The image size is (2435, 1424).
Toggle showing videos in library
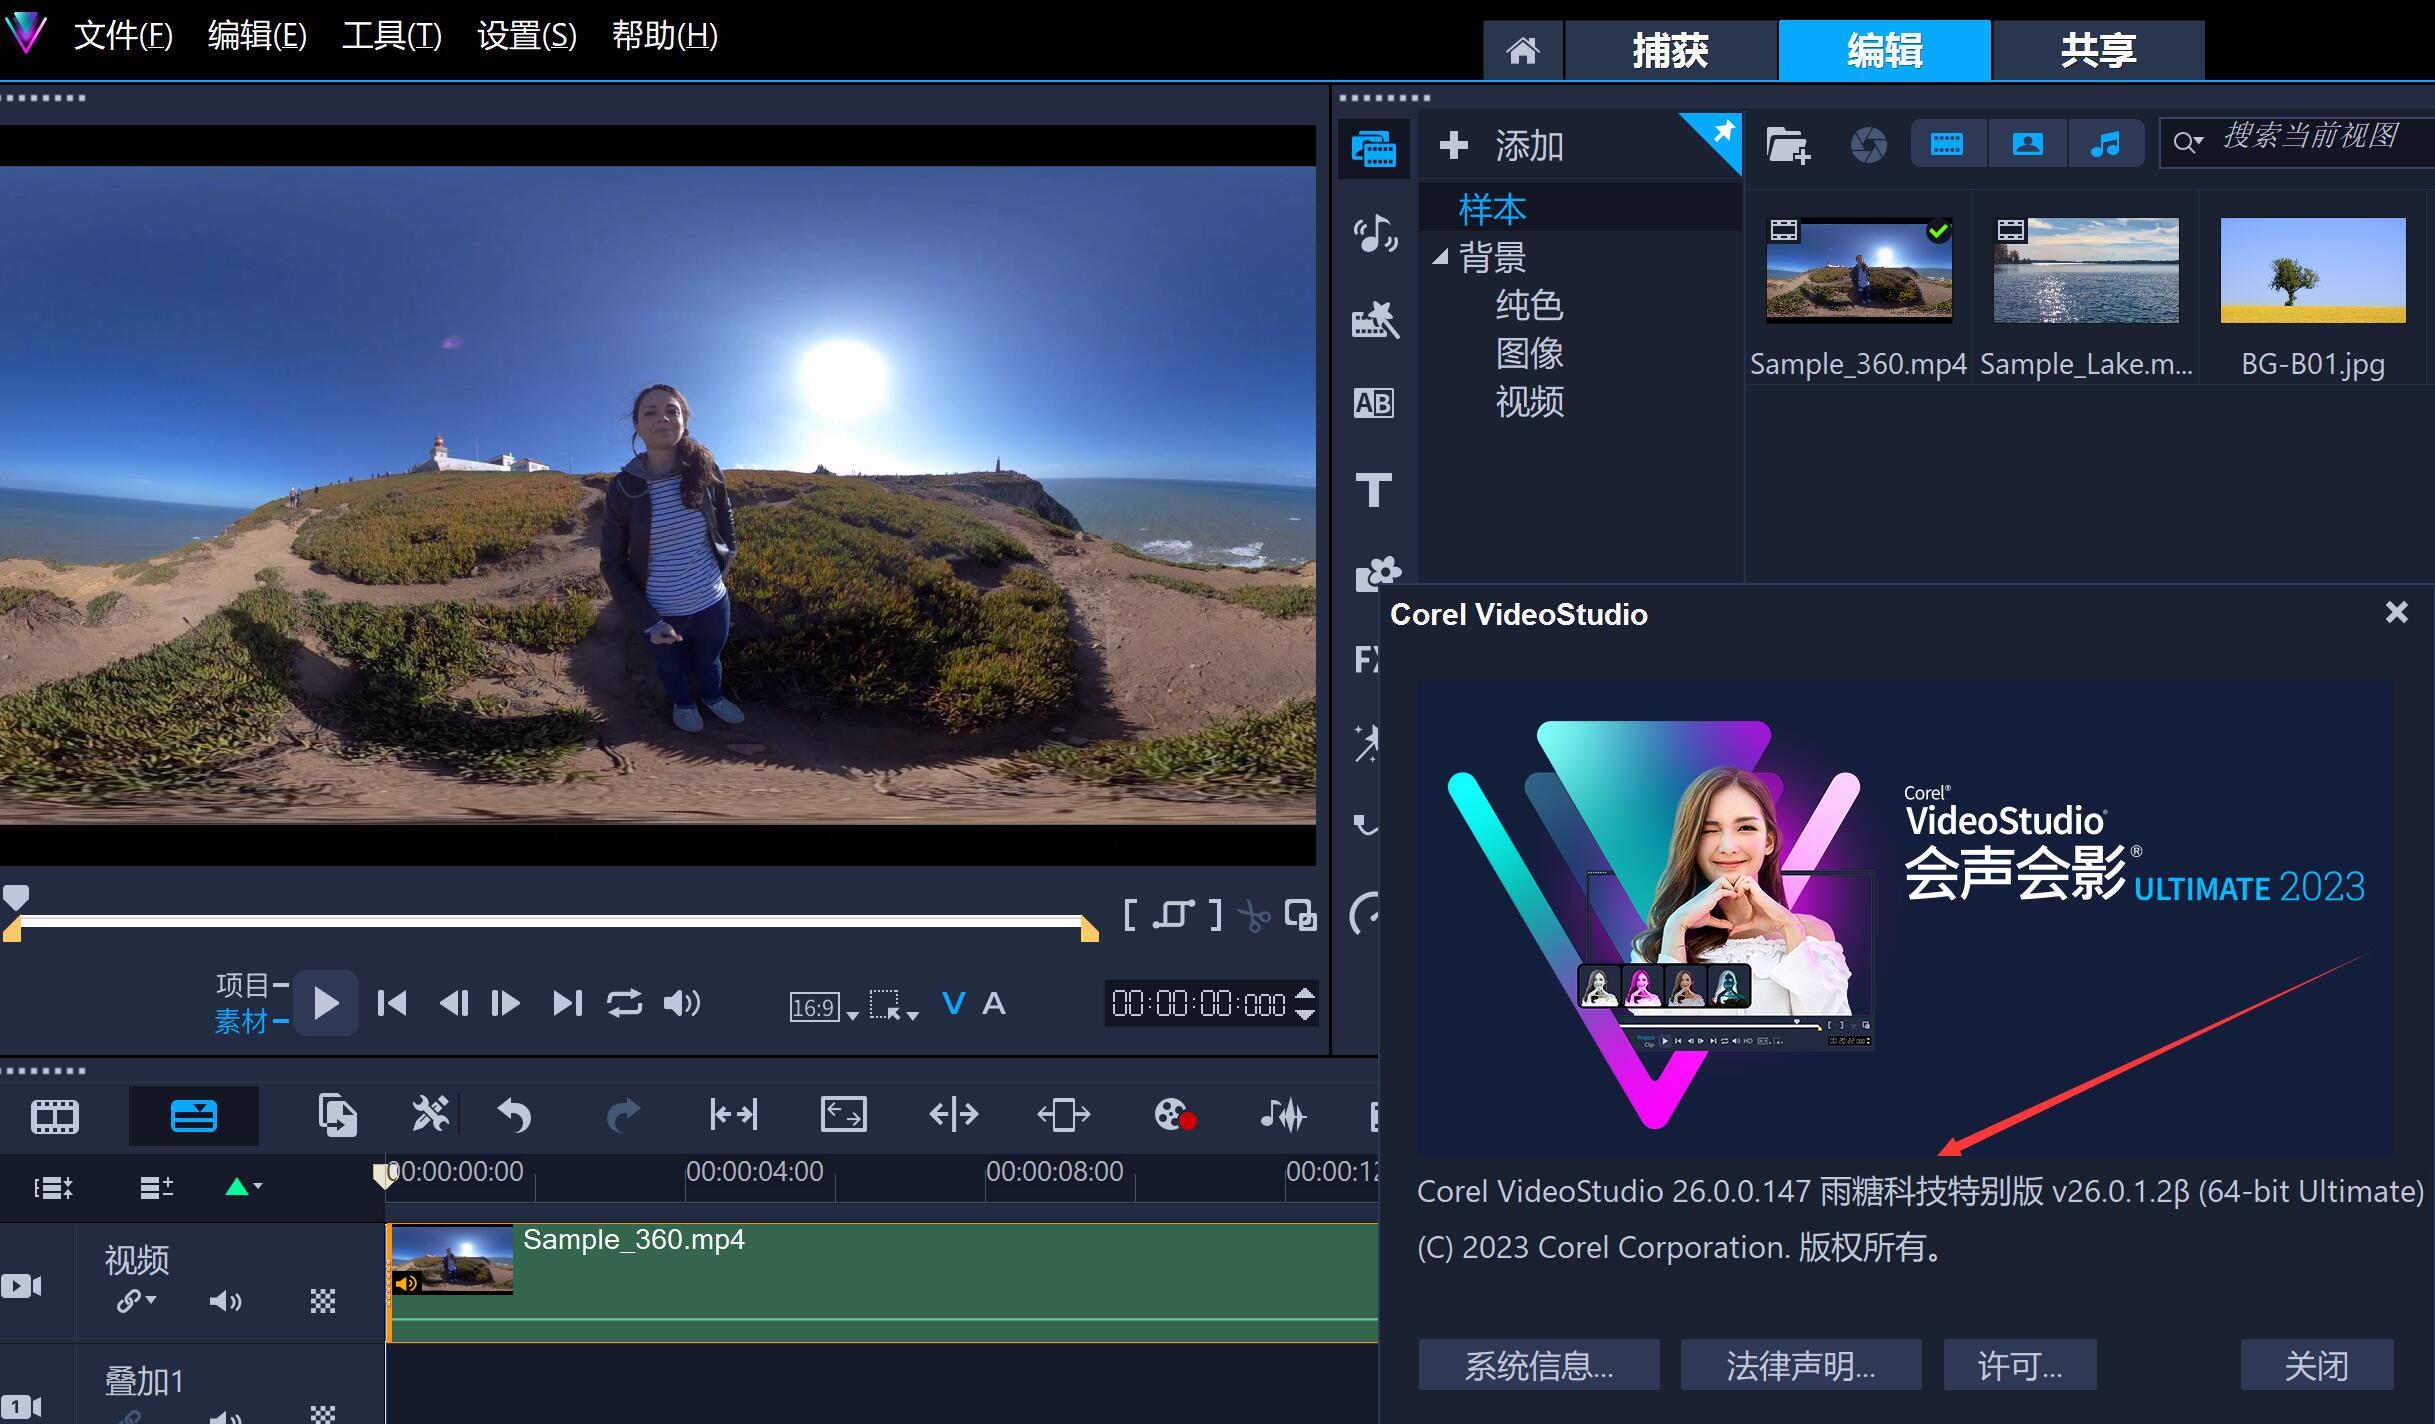[x=1946, y=145]
